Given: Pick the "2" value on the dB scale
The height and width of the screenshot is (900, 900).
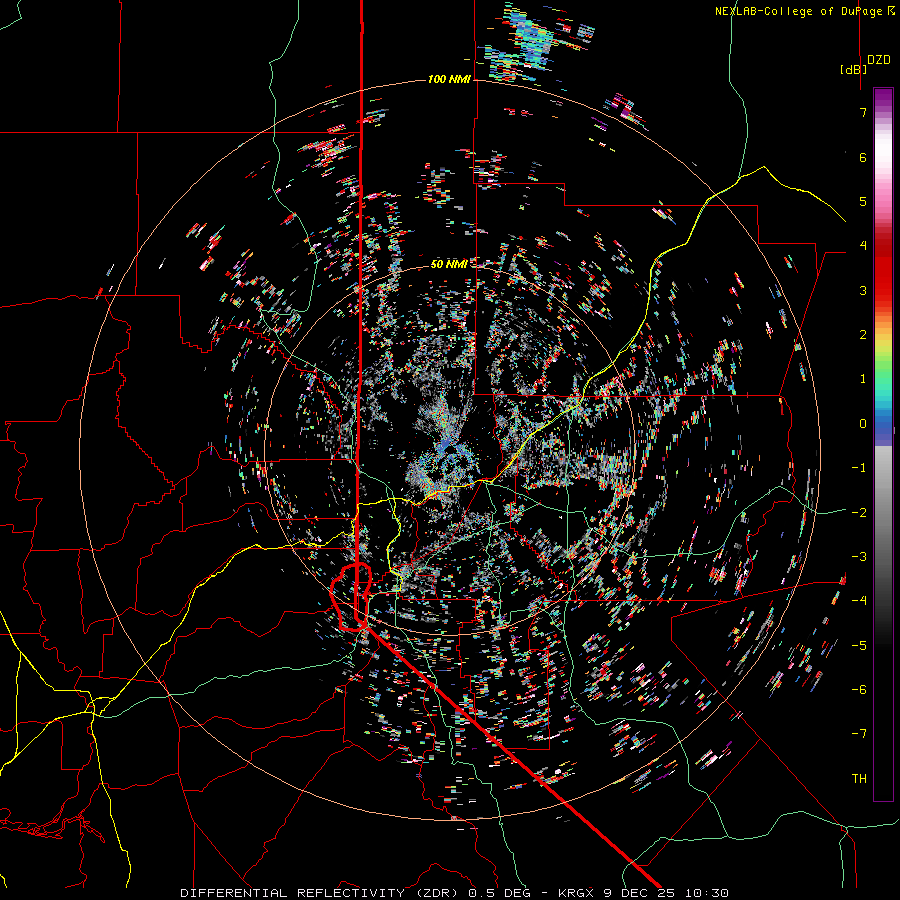Looking at the screenshot, I should pyautogui.click(x=863, y=335).
